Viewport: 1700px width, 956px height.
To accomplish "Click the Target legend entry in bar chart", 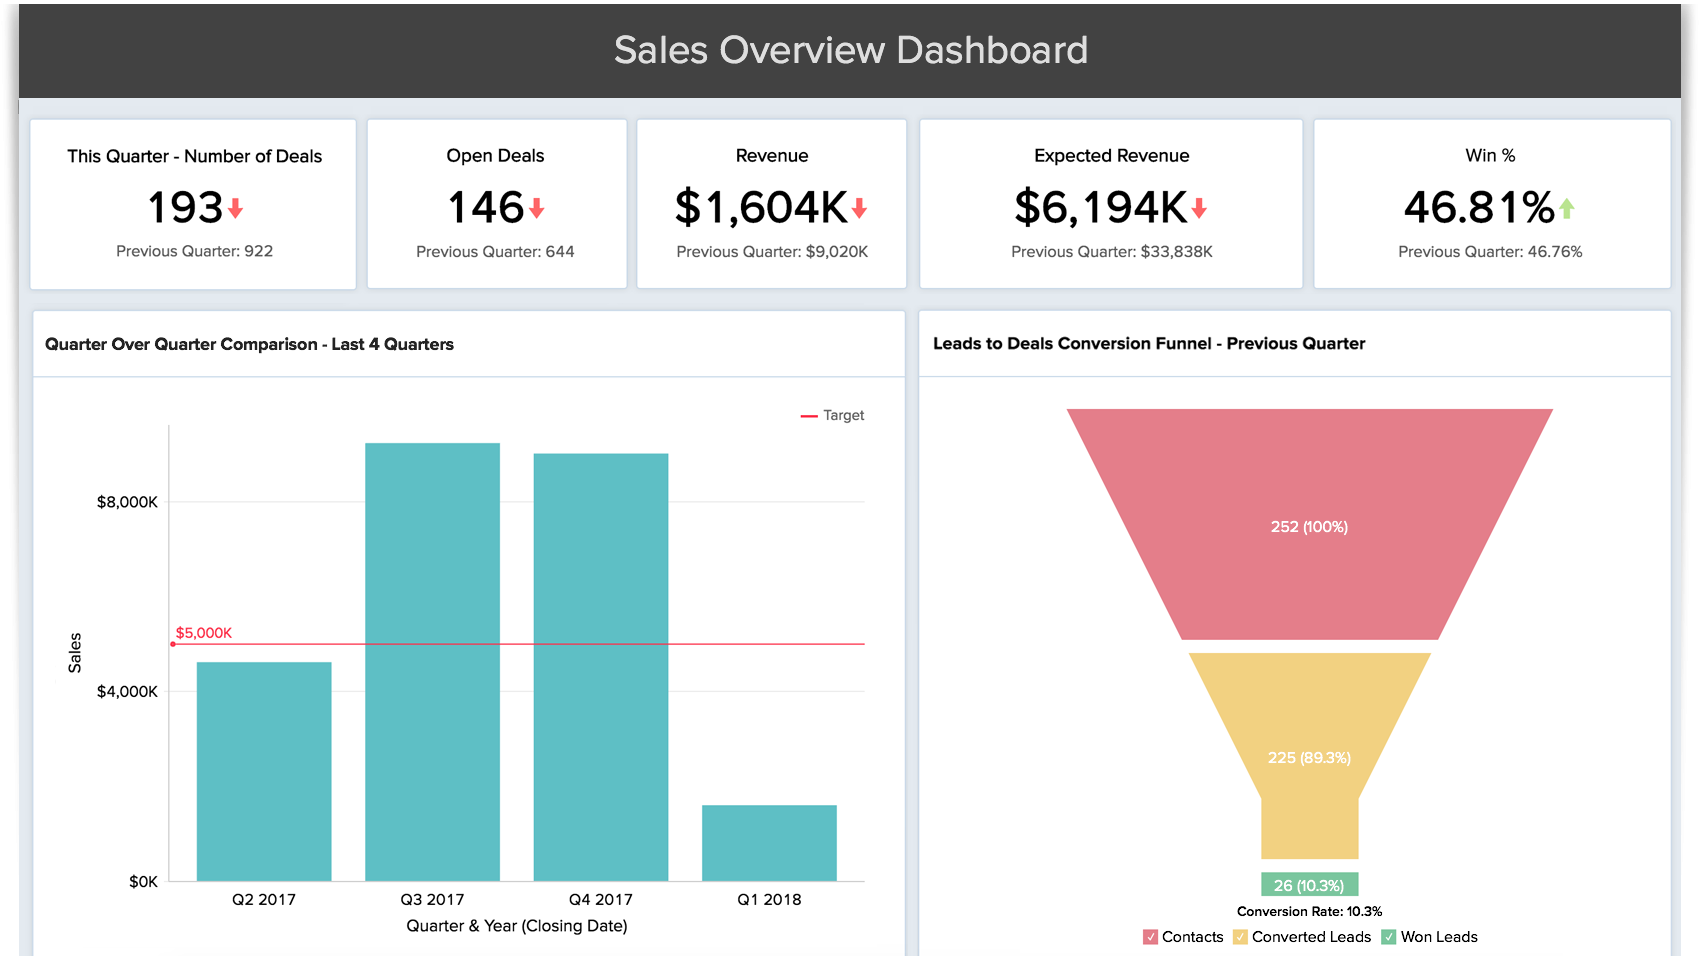I will [x=832, y=415].
